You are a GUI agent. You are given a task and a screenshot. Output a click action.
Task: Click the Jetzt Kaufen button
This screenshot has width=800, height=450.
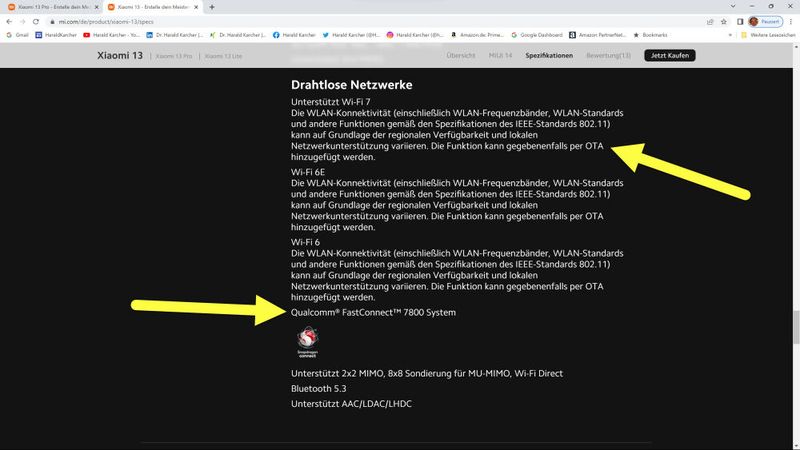click(669, 55)
